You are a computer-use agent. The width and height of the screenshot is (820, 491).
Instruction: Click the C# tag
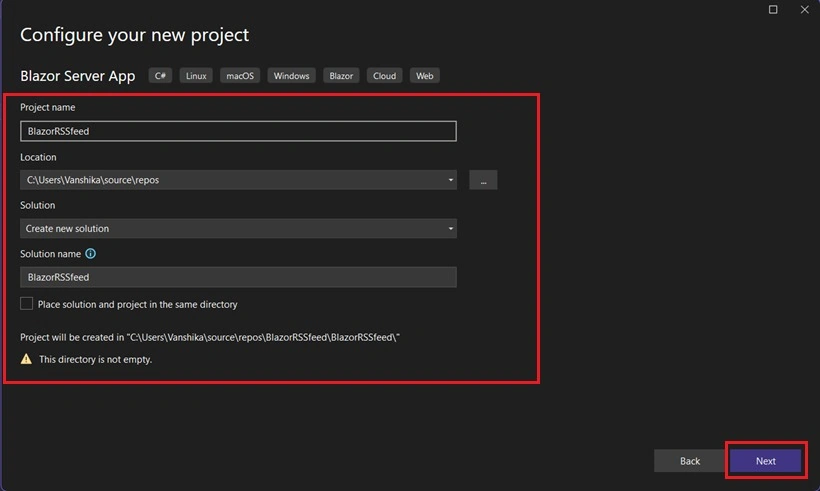(x=160, y=76)
